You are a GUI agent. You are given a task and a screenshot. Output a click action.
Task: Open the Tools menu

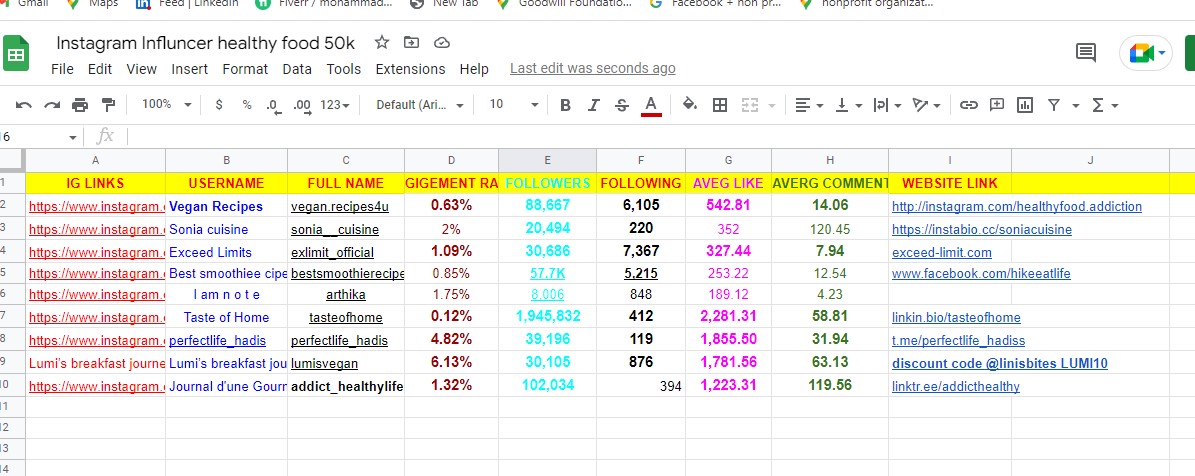(x=344, y=69)
